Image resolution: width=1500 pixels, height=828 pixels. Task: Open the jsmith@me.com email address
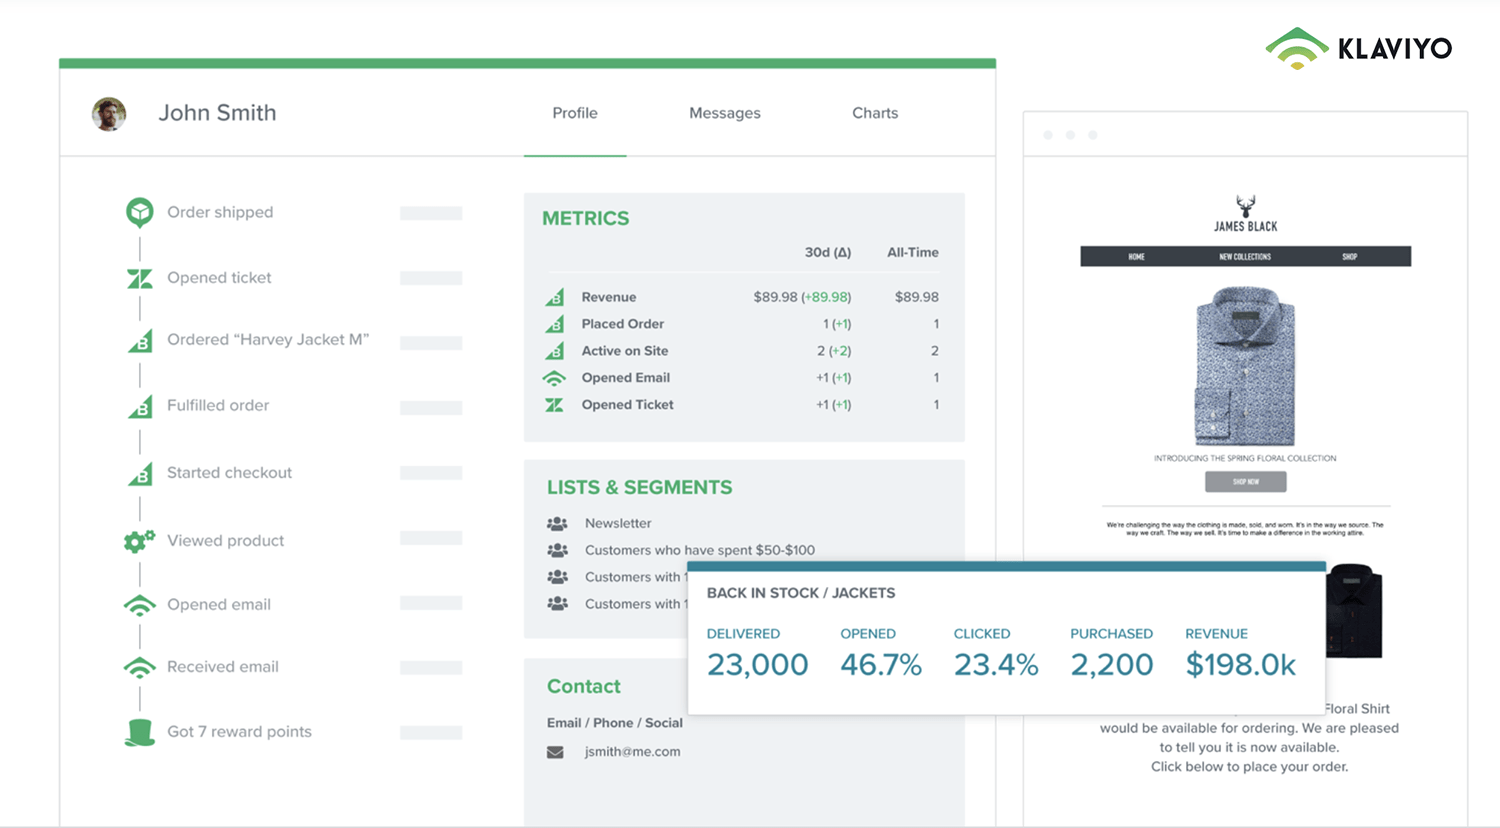(632, 752)
